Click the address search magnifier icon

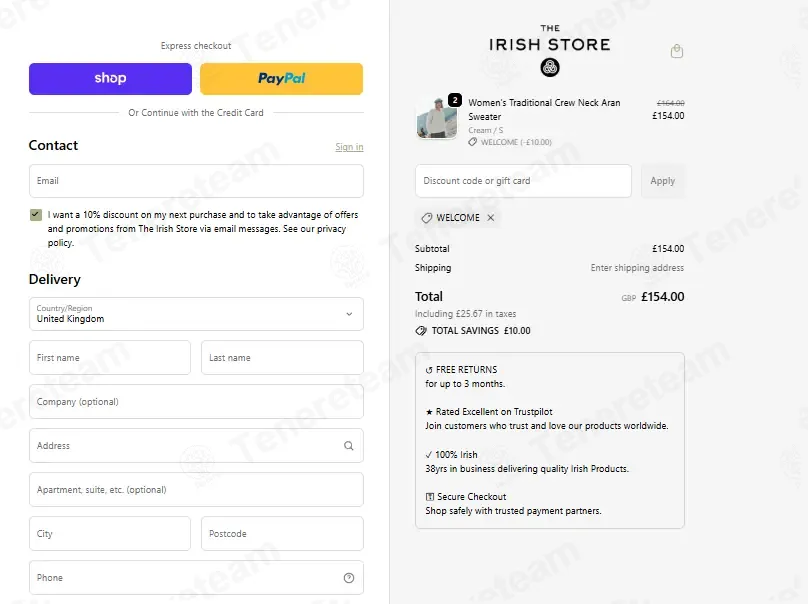pyautogui.click(x=349, y=446)
